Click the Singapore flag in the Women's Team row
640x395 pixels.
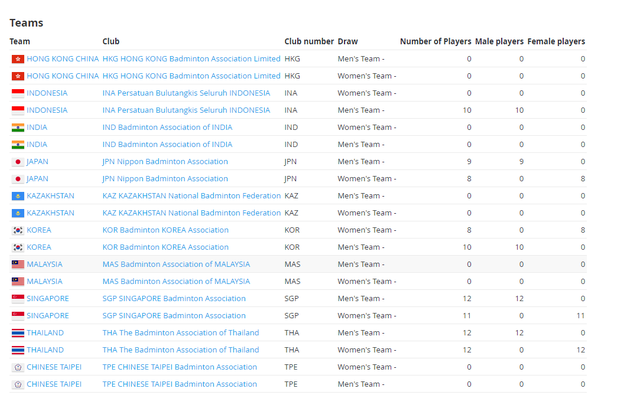(x=18, y=316)
